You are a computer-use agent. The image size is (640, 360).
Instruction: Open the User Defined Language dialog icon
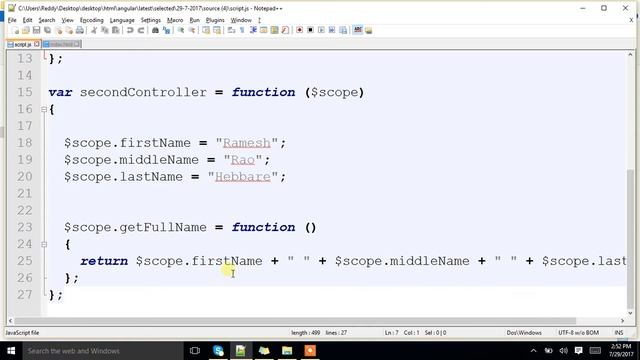[264, 30]
